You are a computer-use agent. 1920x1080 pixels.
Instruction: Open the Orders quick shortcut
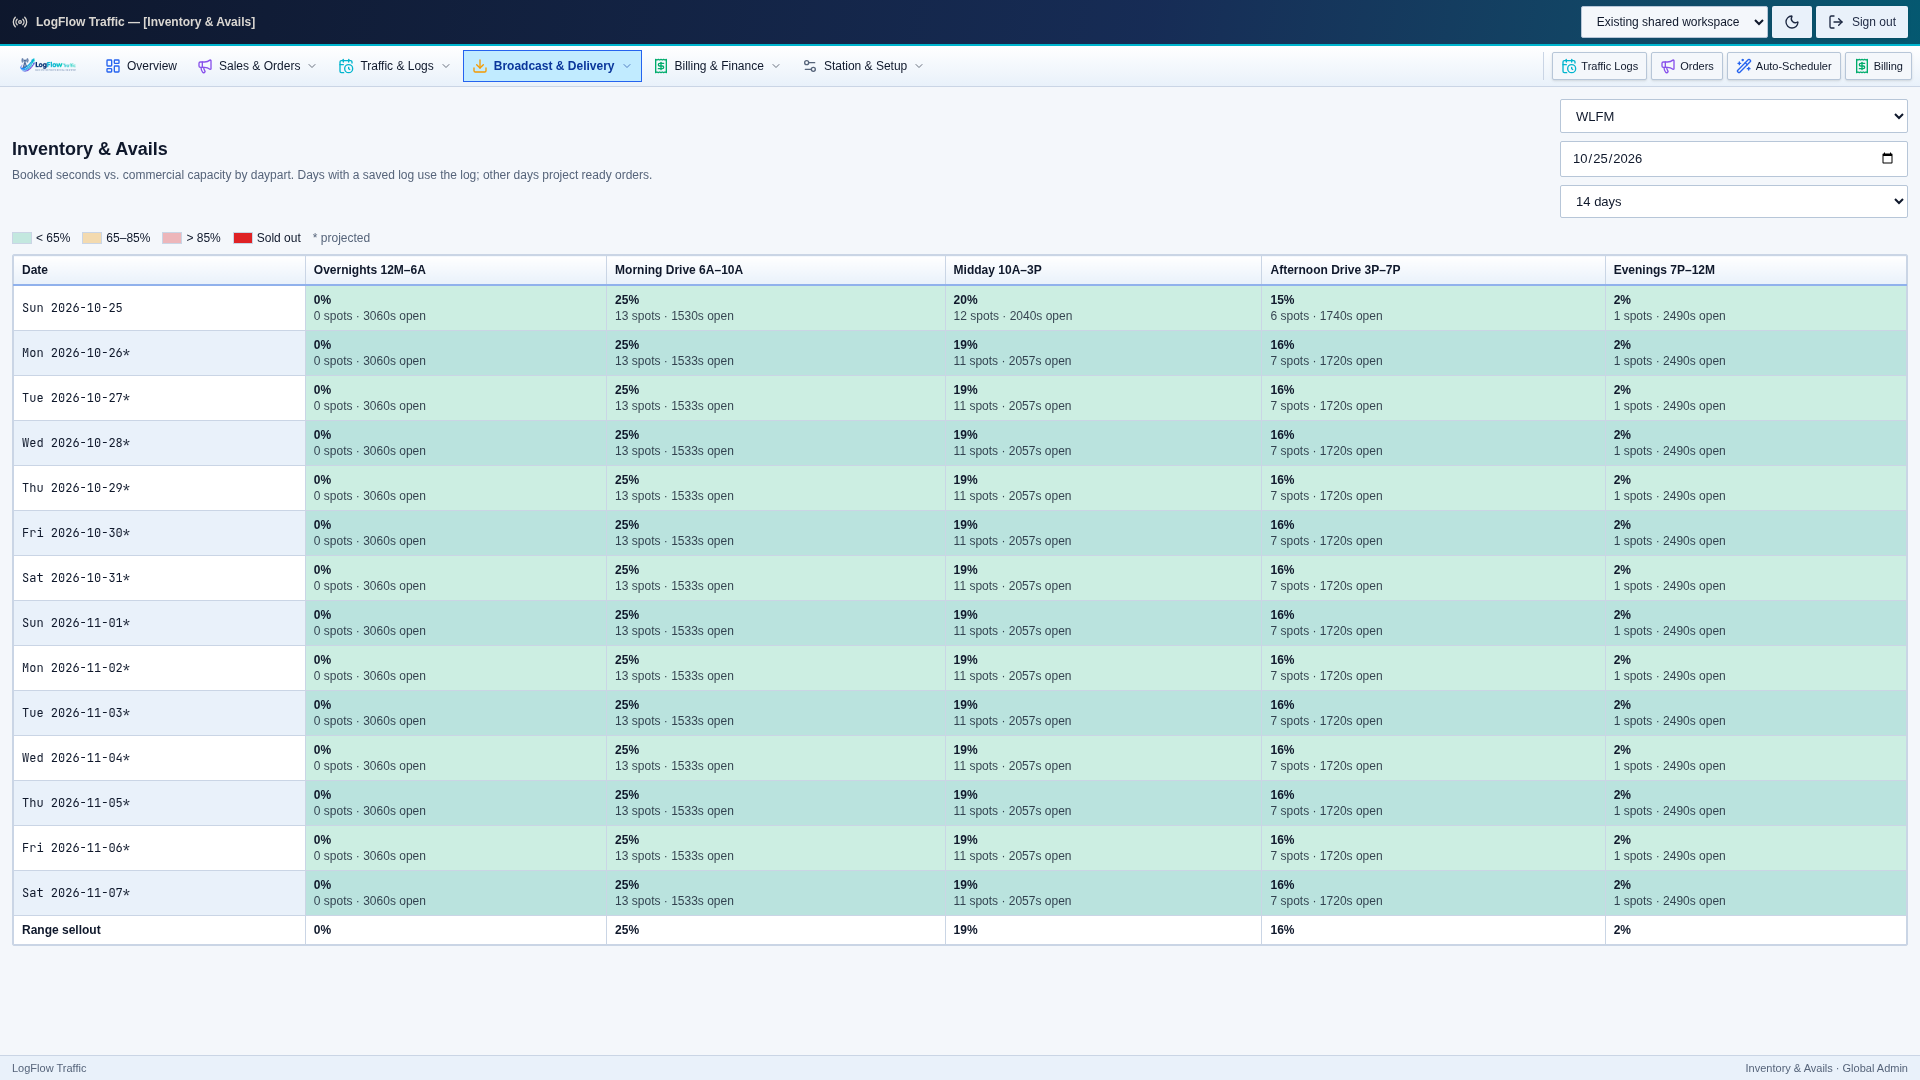(x=1686, y=66)
